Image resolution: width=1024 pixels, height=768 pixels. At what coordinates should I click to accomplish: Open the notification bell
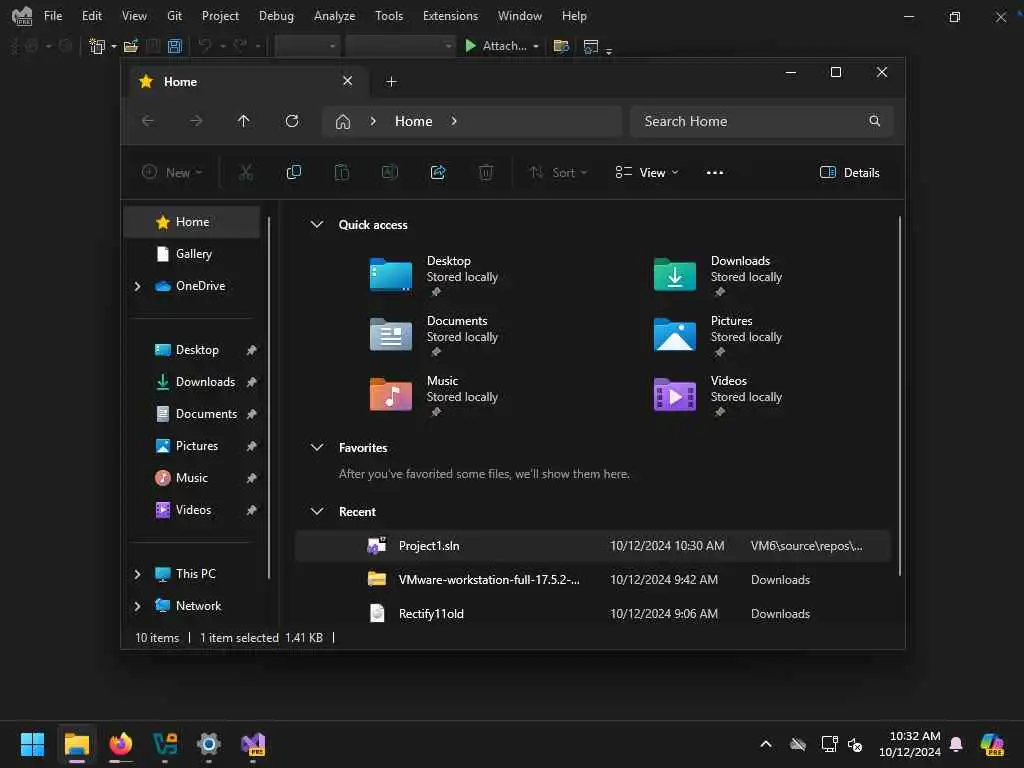click(x=956, y=744)
